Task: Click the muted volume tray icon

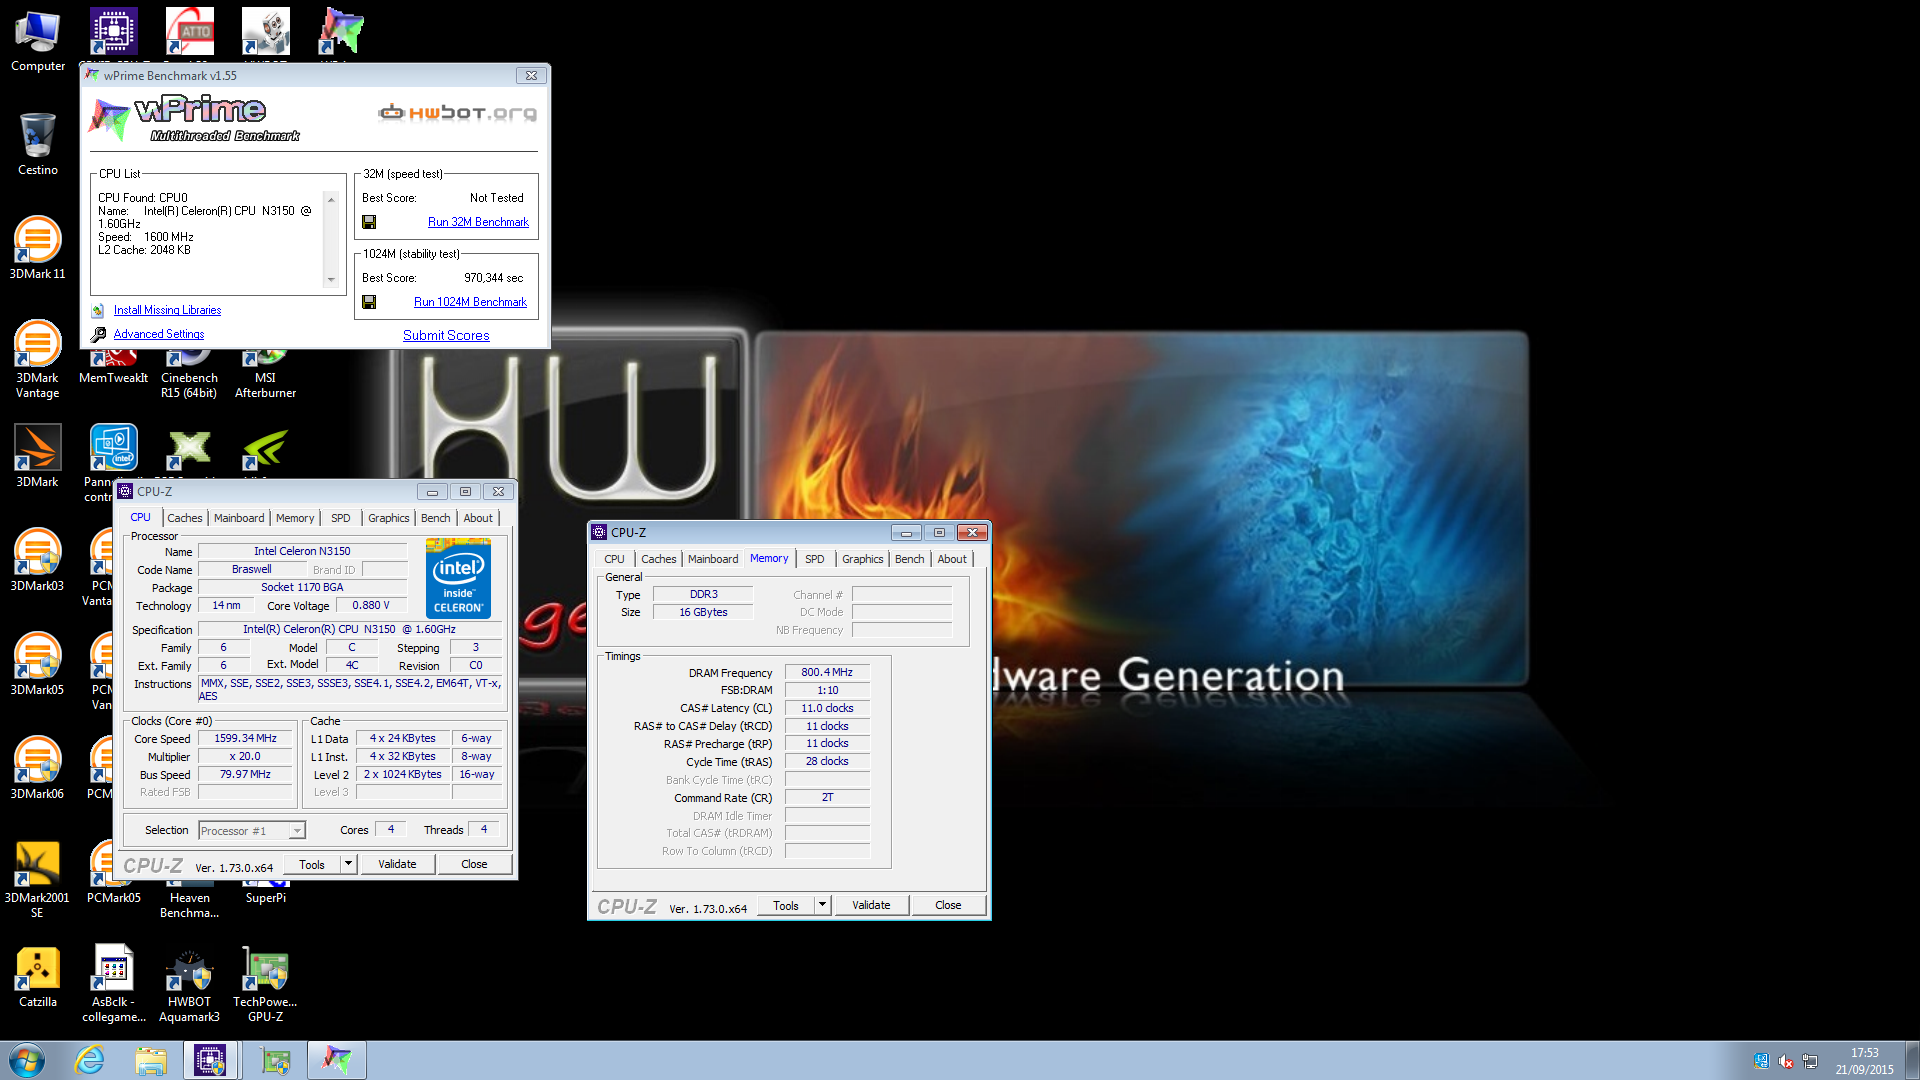Action: pyautogui.click(x=1786, y=1062)
